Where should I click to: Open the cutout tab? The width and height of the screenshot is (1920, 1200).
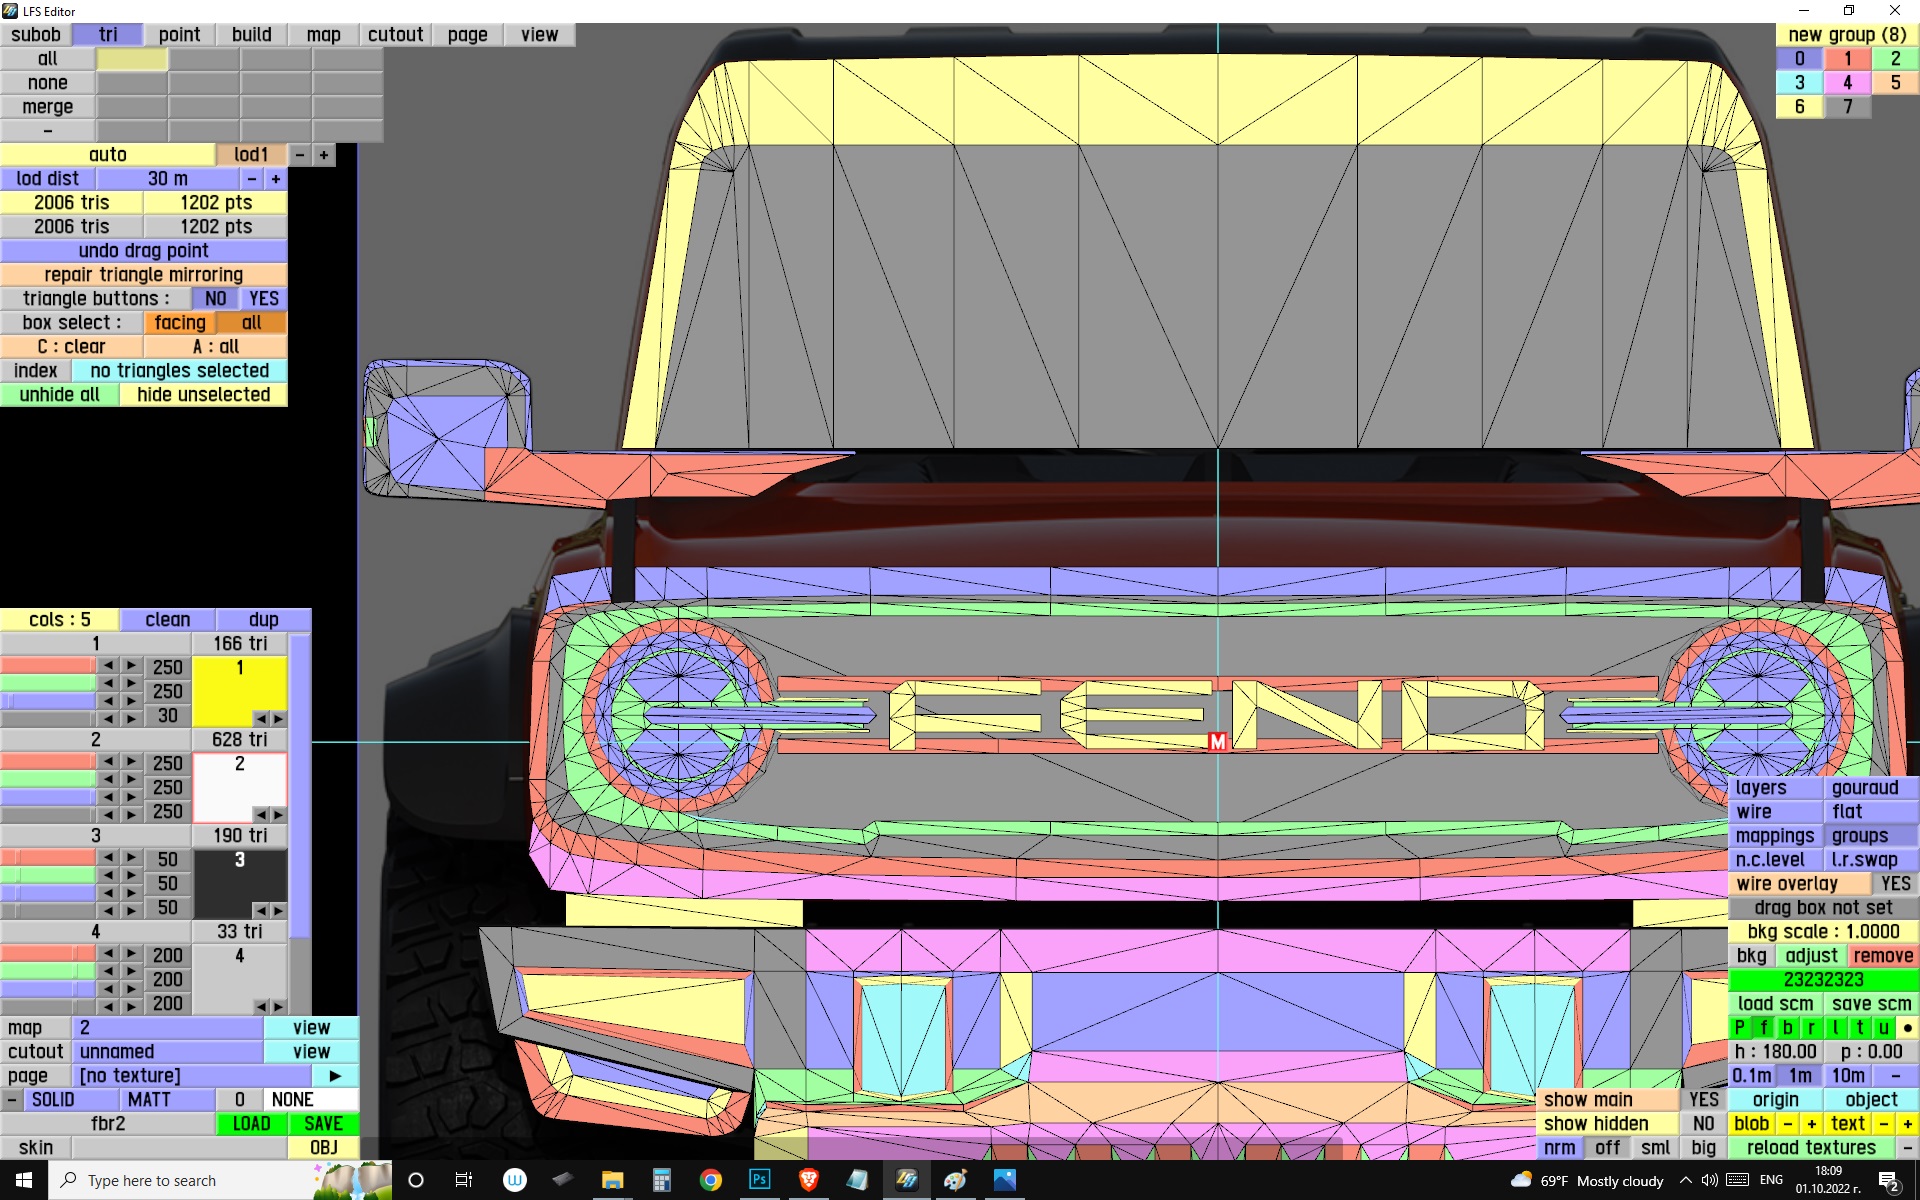[395, 35]
